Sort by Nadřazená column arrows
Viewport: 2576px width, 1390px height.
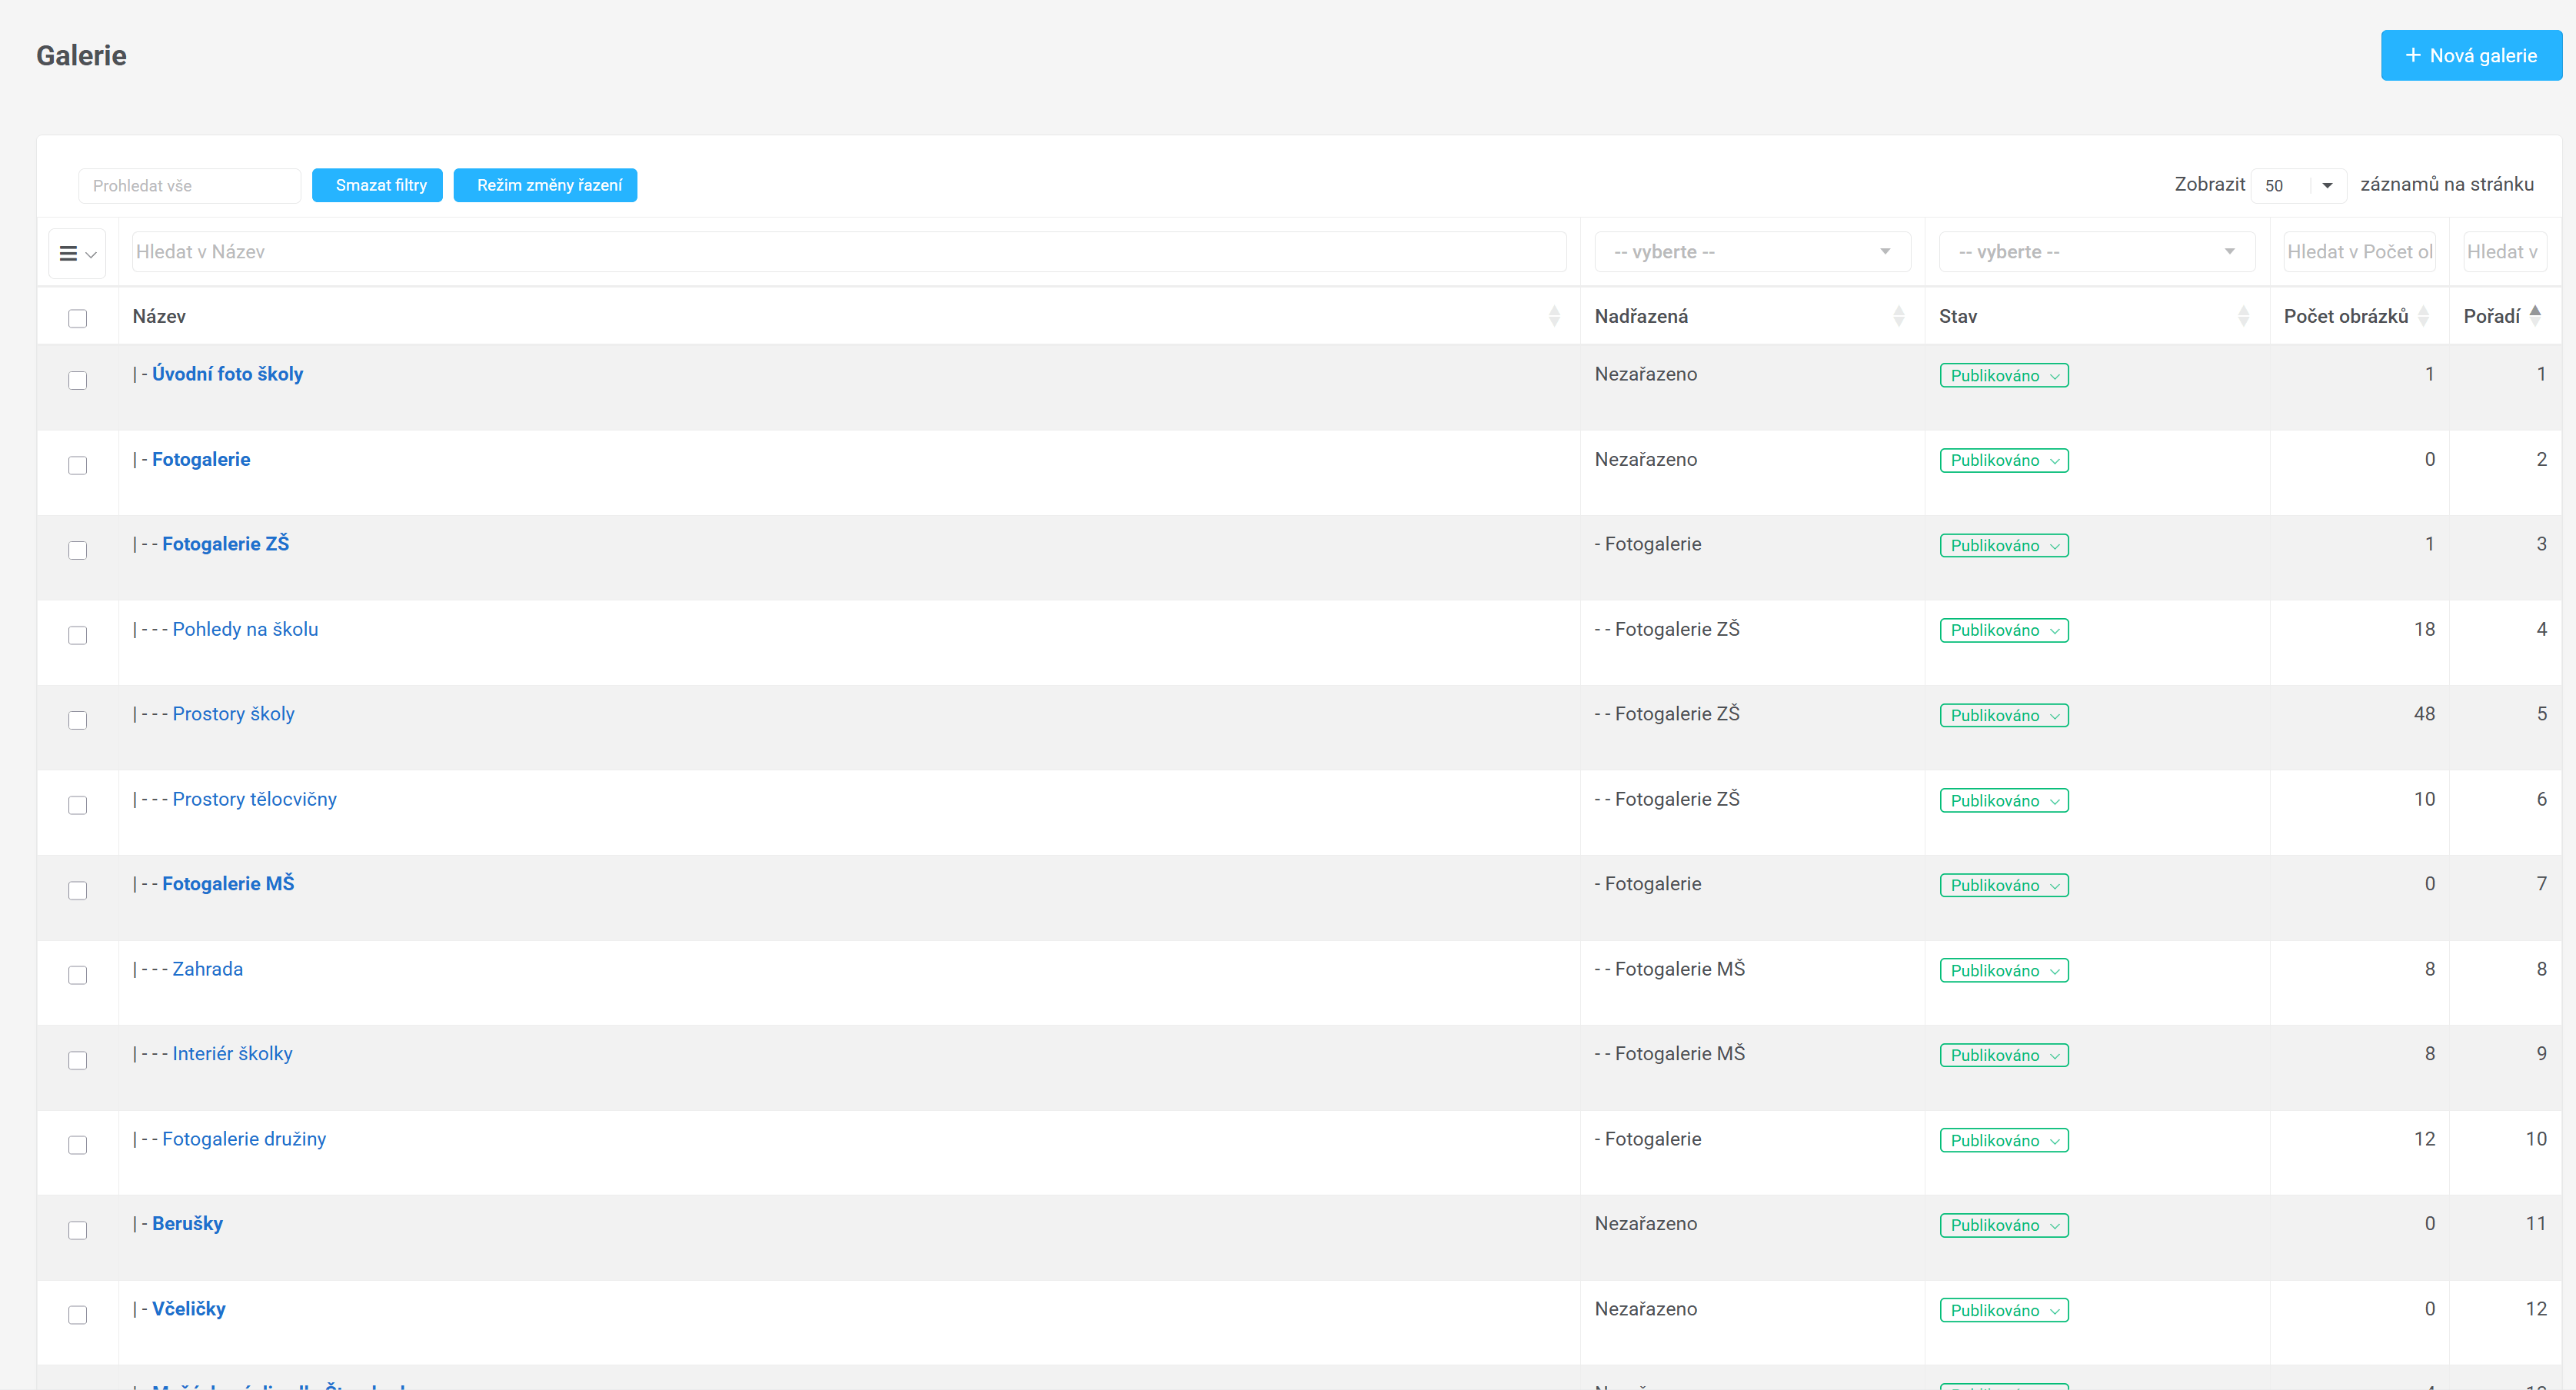point(1898,316)
